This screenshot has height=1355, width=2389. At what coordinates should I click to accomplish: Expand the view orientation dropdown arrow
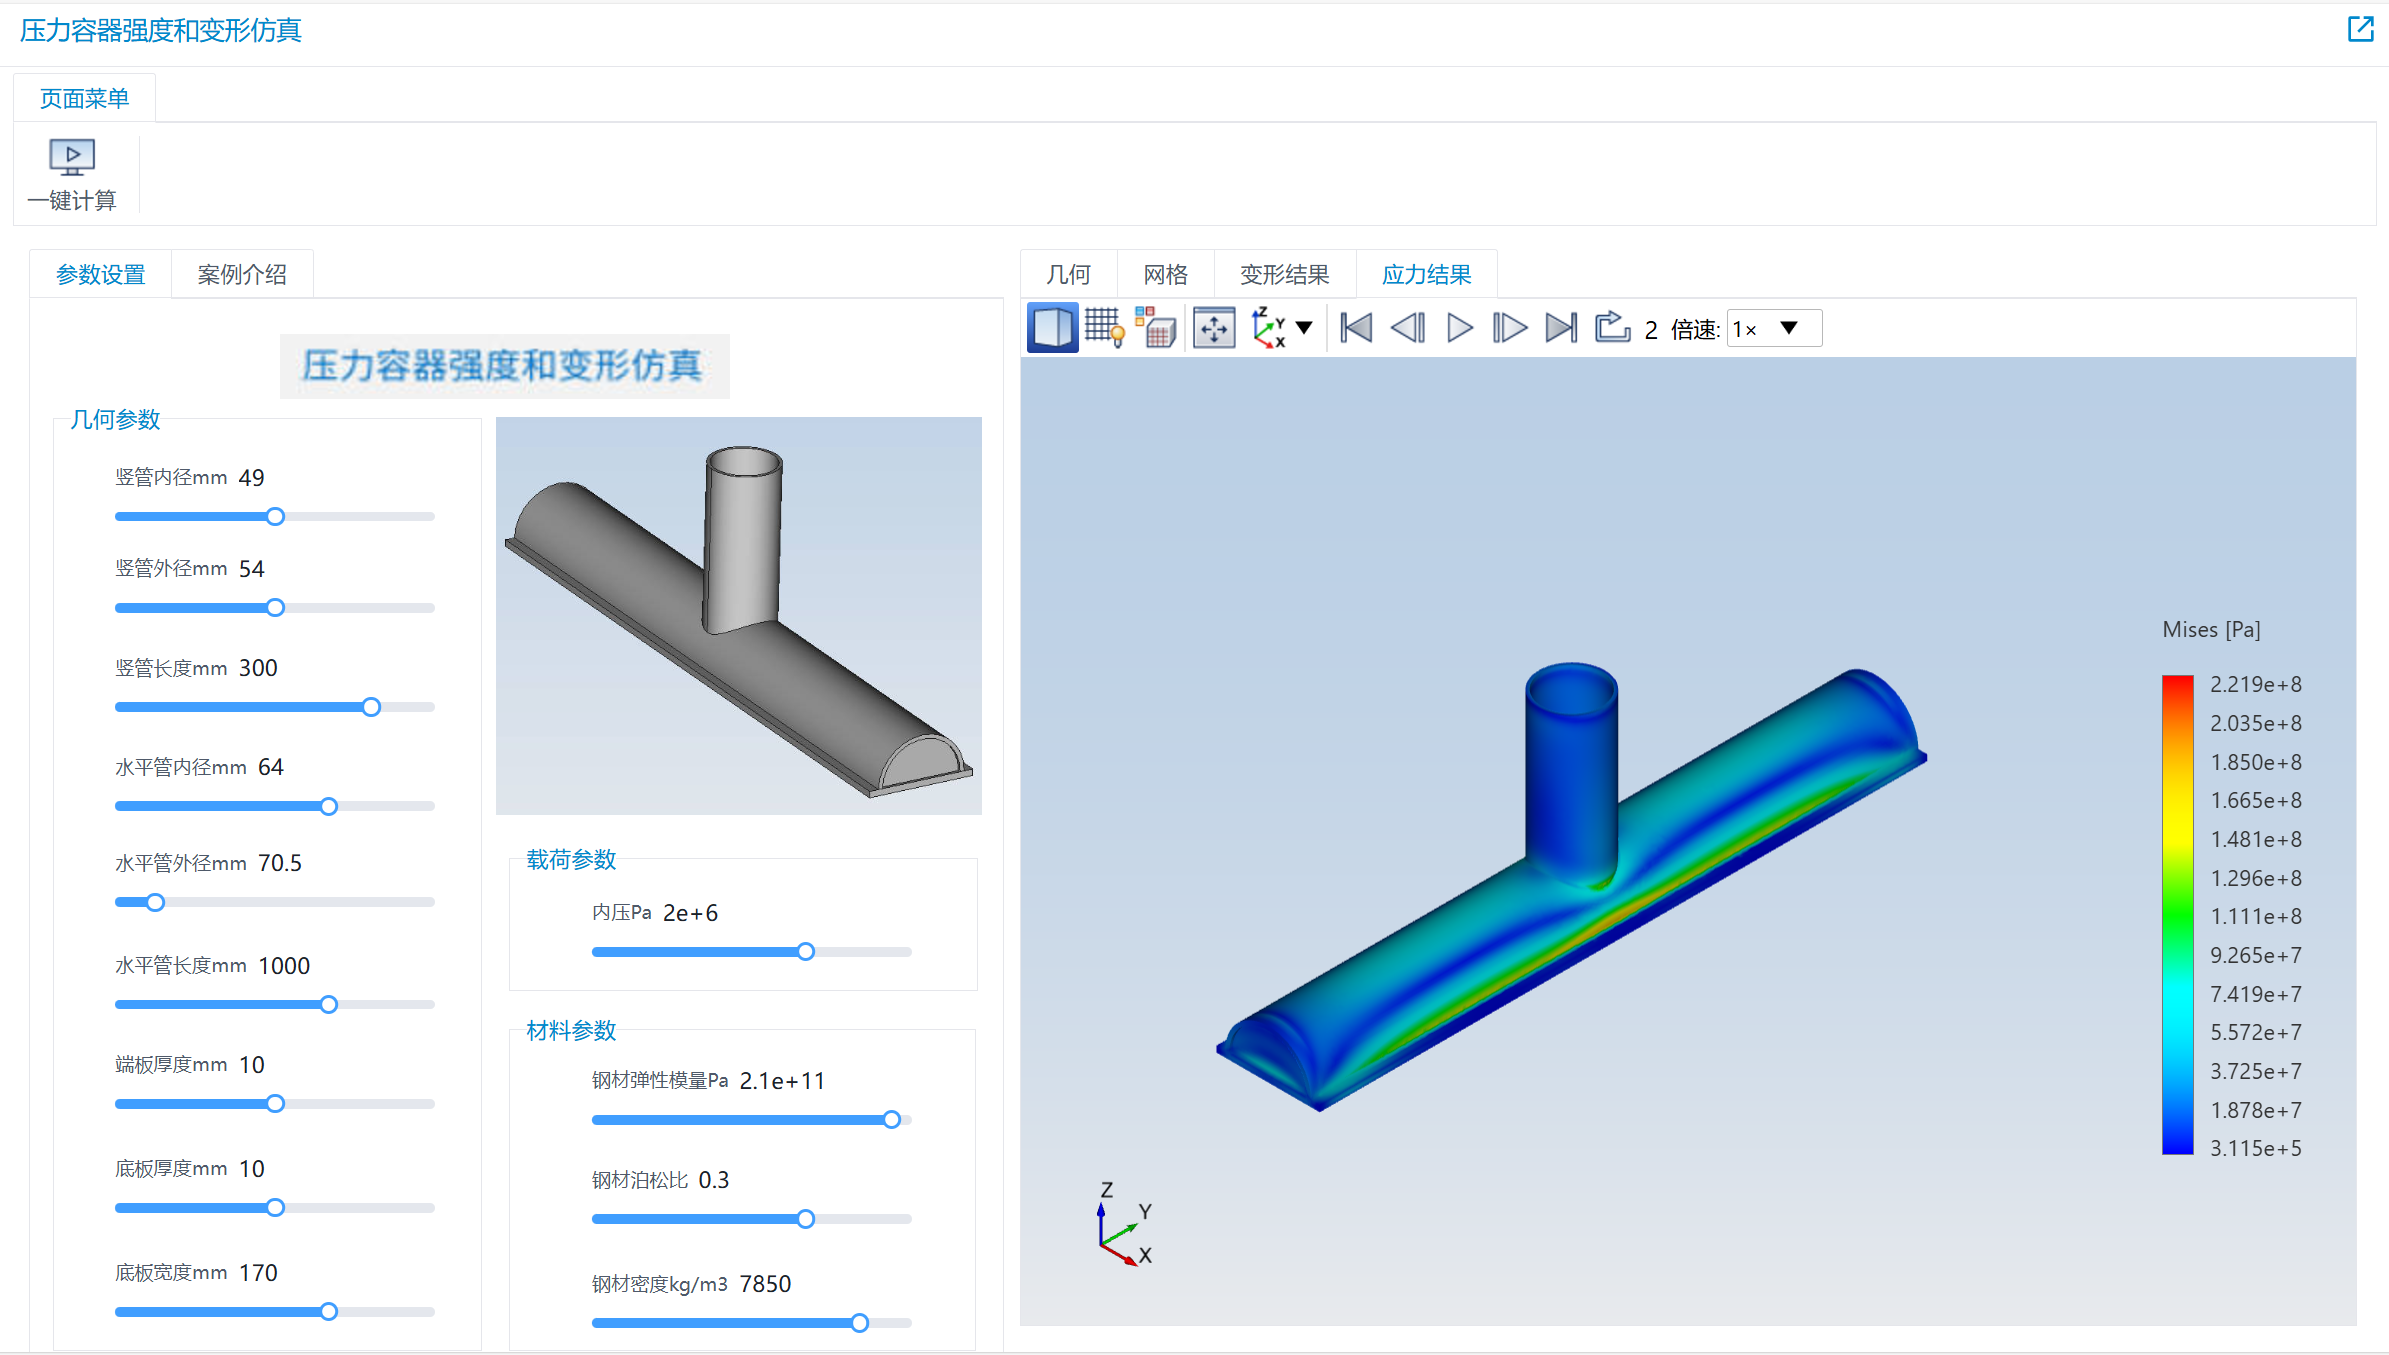pyautogui.click(x=1304, y=328)
